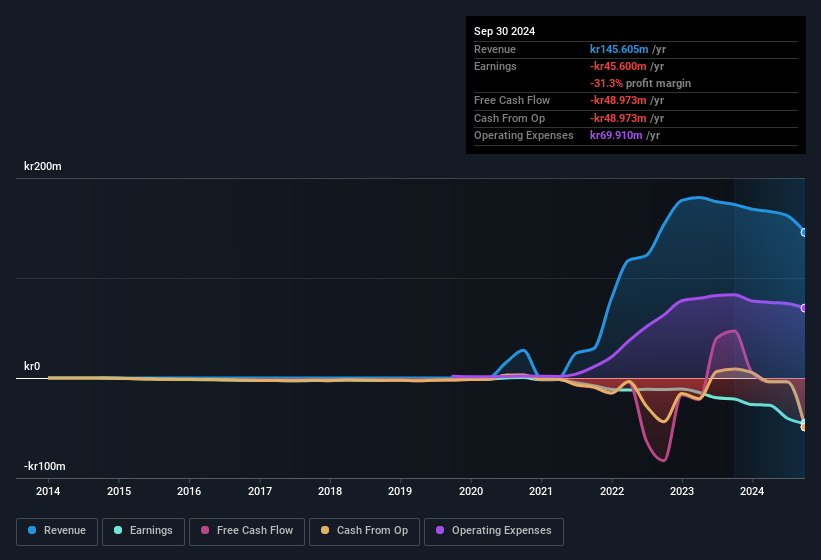Click the kr200m y-axis label
This screenshot has width=821, height=560.
pos(42,166)
